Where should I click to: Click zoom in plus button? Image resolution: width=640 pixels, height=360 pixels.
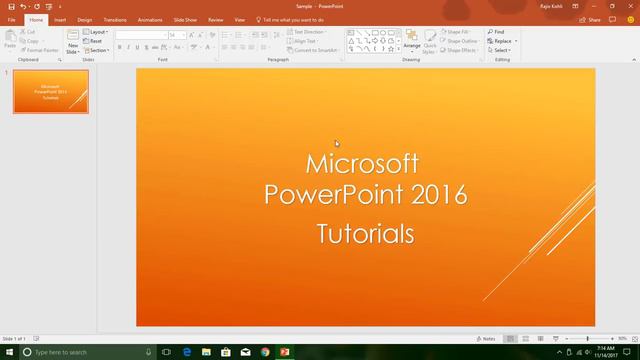pos(612,339)
